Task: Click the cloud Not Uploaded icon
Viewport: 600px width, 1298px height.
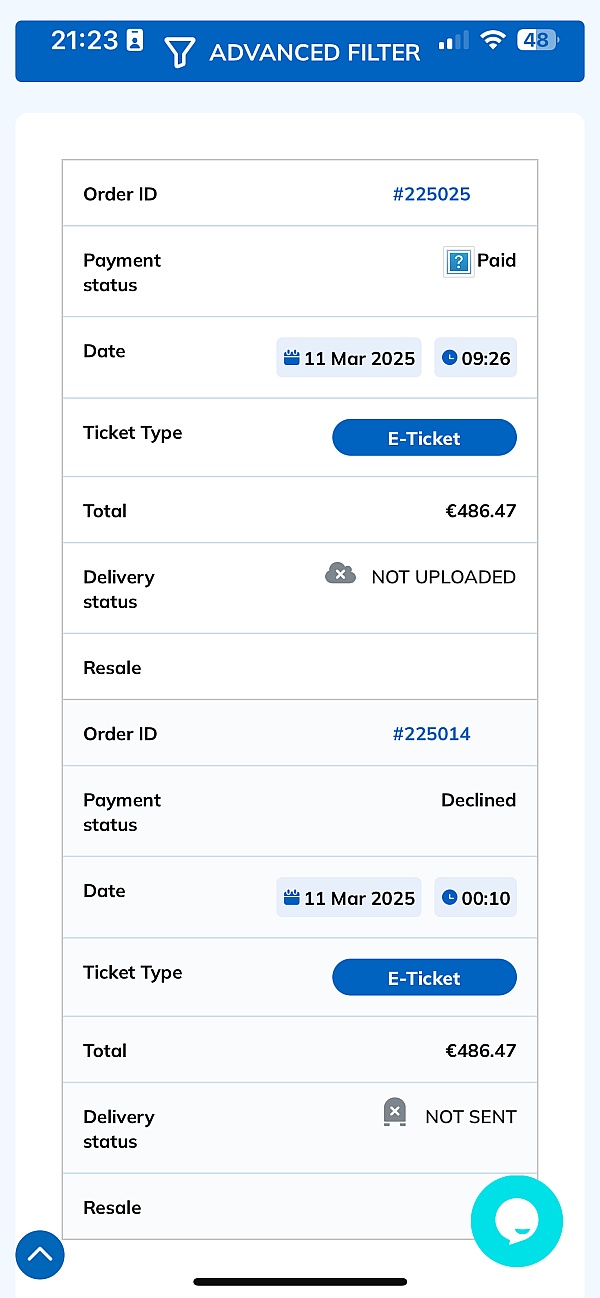Action: [341, 574]
